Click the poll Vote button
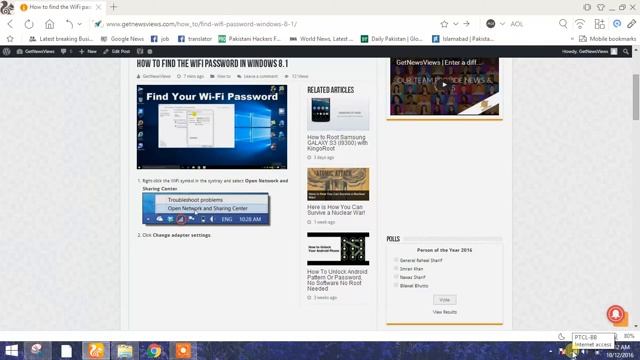 (x=444, y=300)
